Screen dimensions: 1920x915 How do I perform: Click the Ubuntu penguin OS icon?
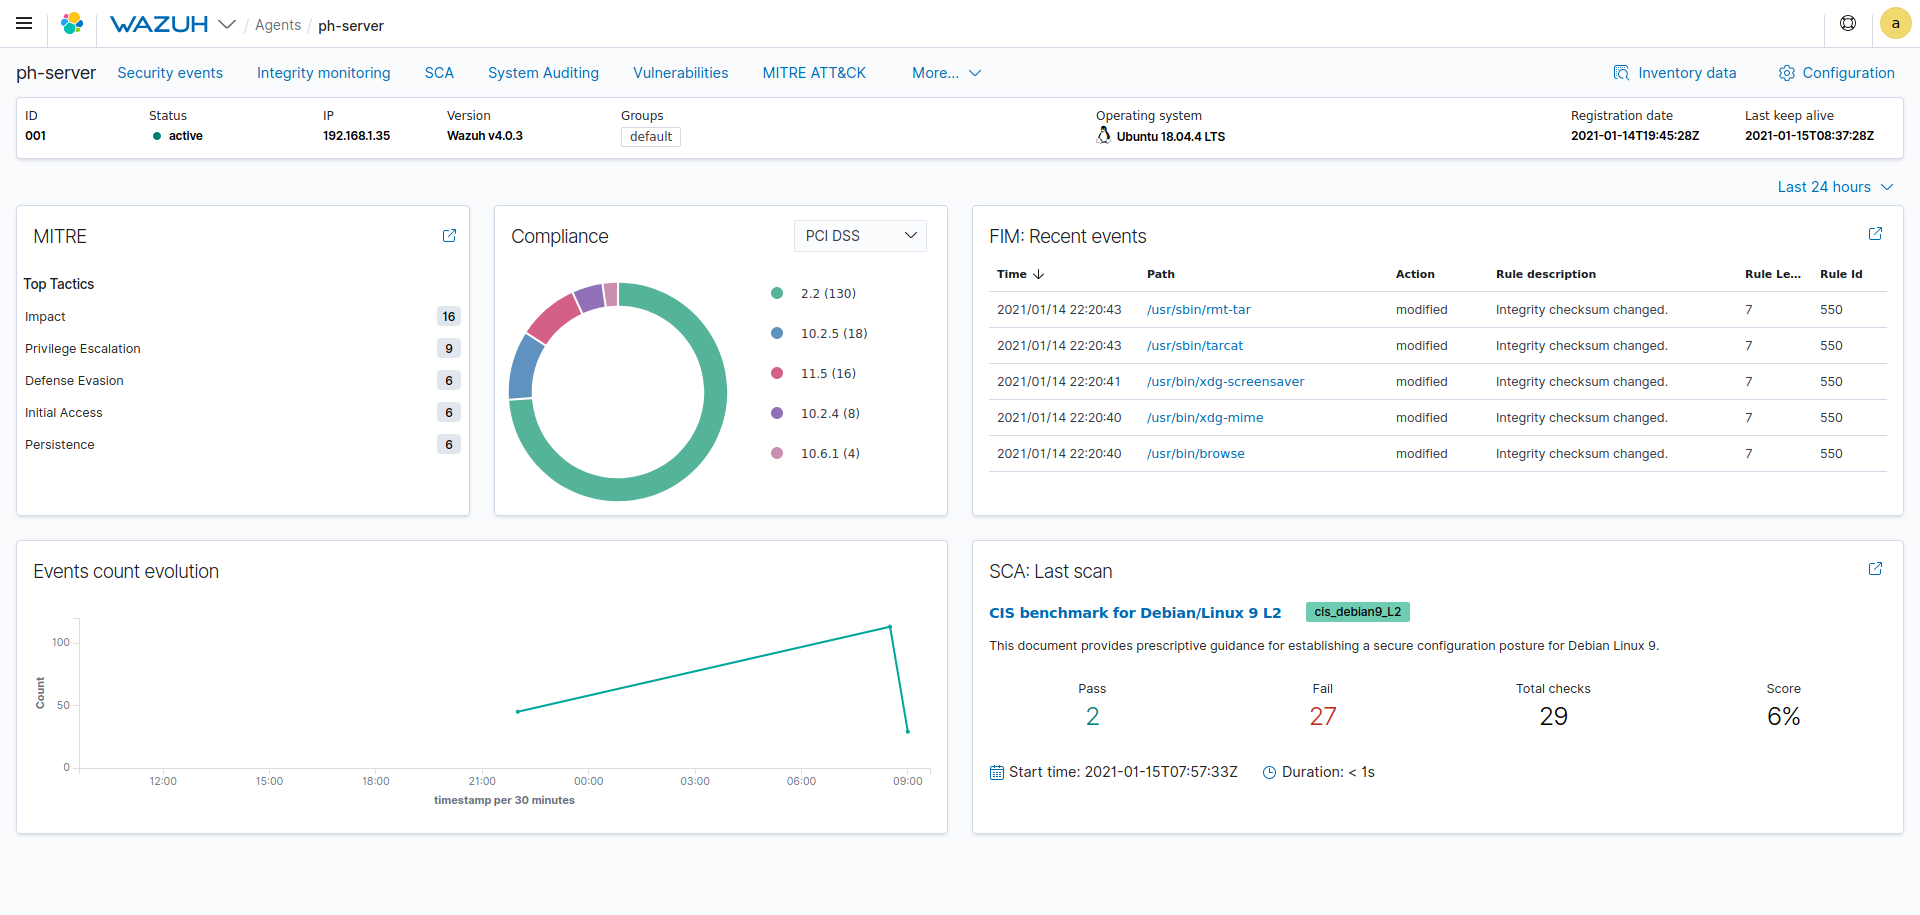coord(1103,135)
